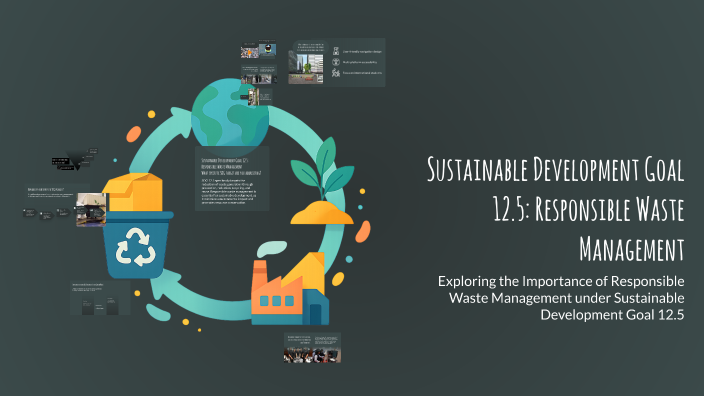
Task: Open the central text frame under the globe
Action: (x=232, y=178)
